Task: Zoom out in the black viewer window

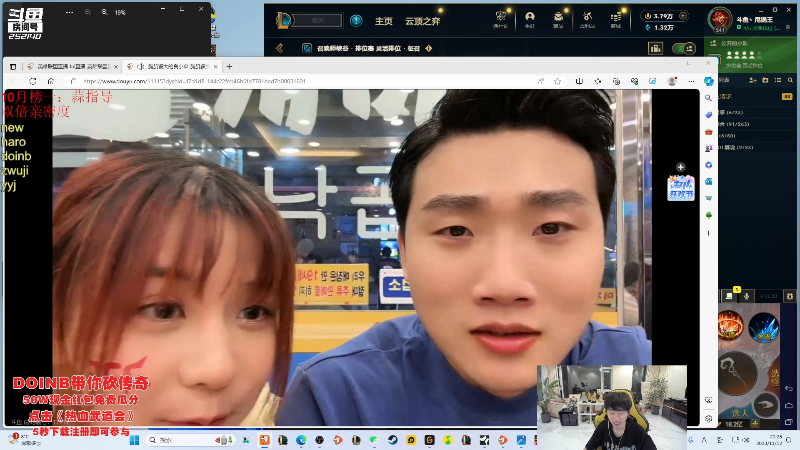Action: coord(88,12)
